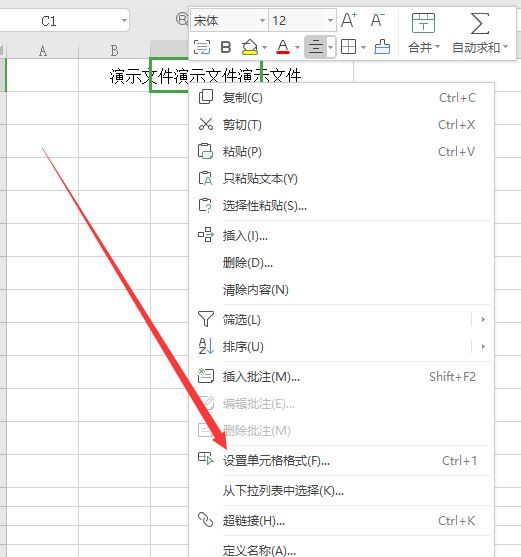Choose 粘贴(P) from context menu

point(341,152)
